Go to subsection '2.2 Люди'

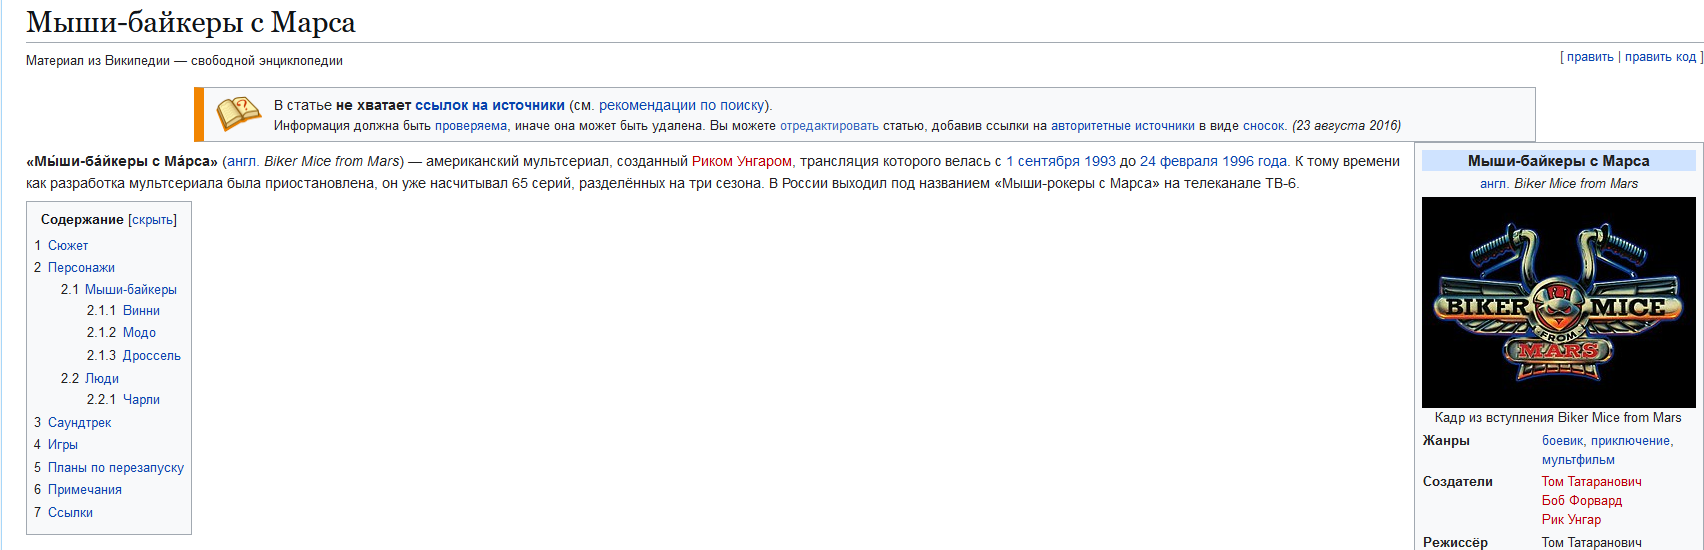pyautogui.click(x=89, y=378)
